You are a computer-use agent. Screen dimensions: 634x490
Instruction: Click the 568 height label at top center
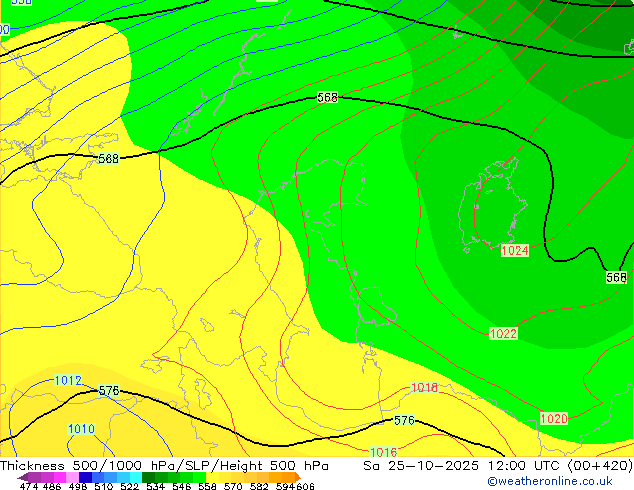click(327, 97)
